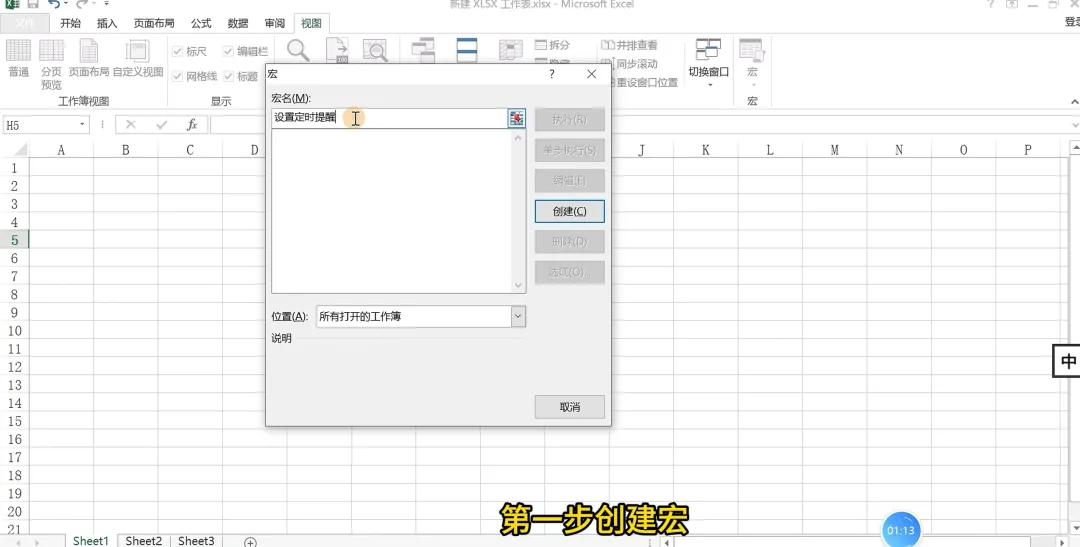Select the Sheet3 worksheet tab
The image size is (1080, 547).
coord(196,541)
